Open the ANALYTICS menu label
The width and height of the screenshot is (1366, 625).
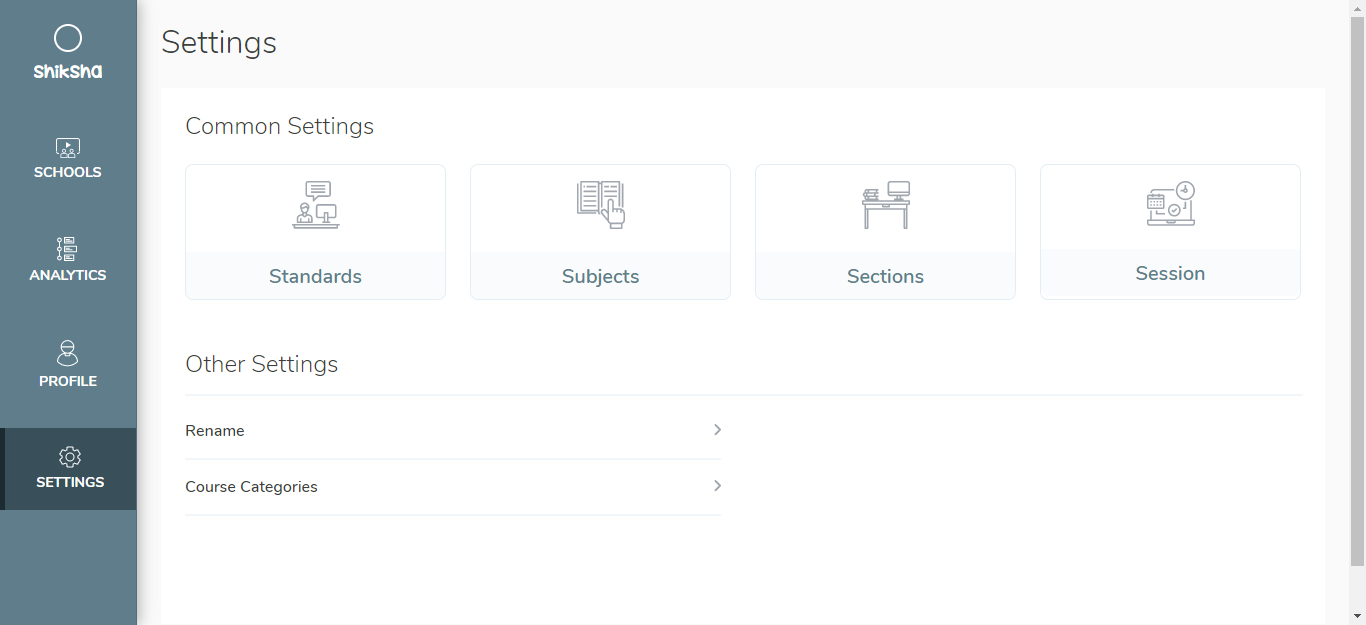click(68, 275)
